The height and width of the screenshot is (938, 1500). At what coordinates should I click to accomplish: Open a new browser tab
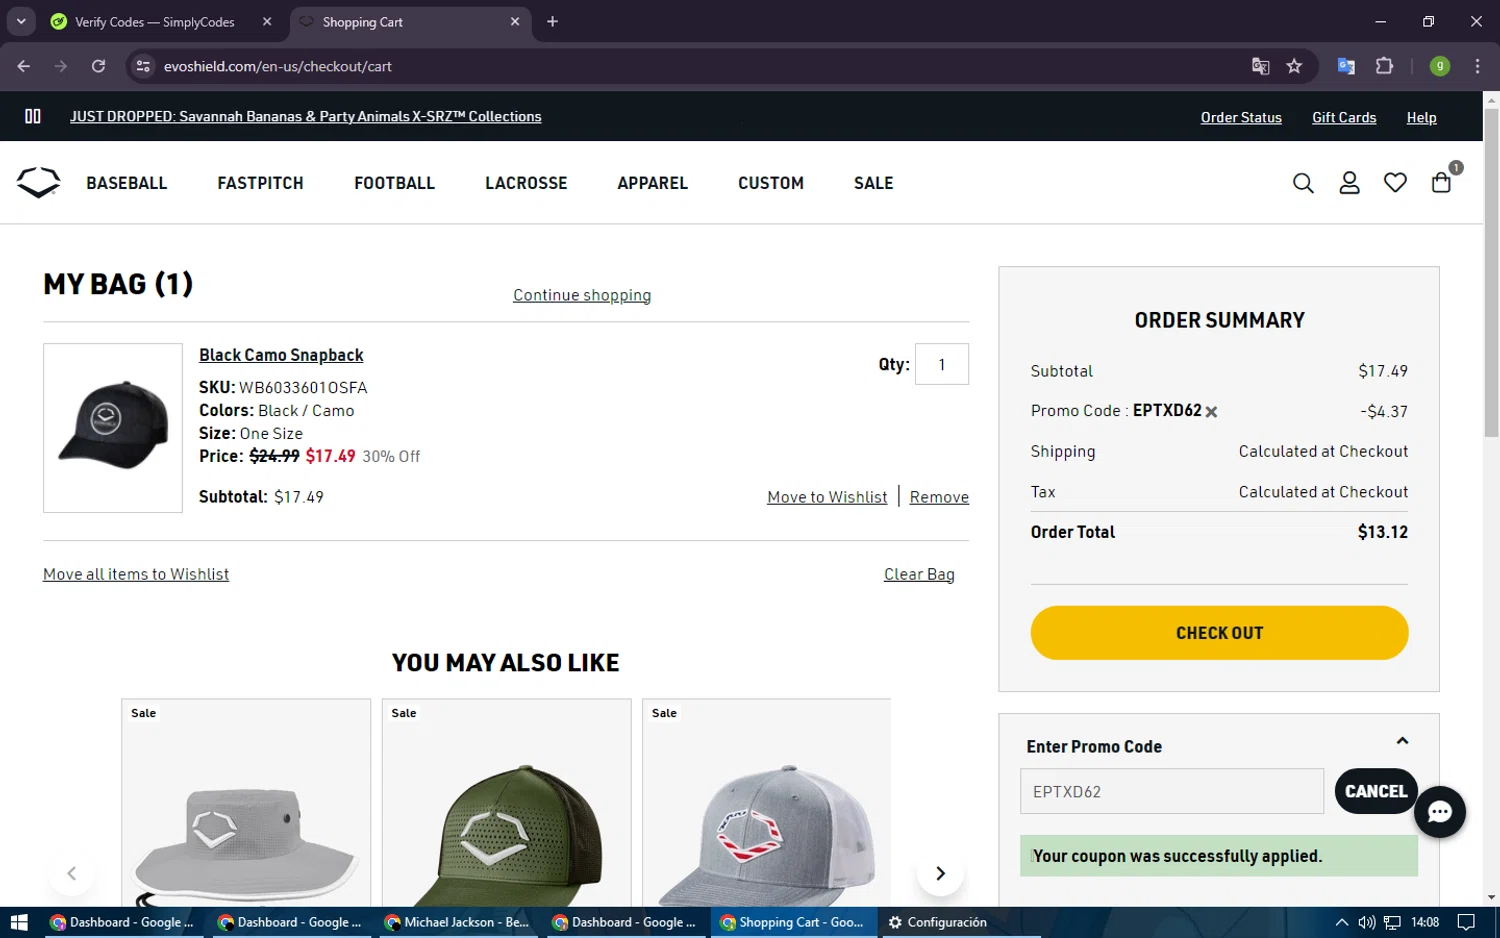[552, 21]
